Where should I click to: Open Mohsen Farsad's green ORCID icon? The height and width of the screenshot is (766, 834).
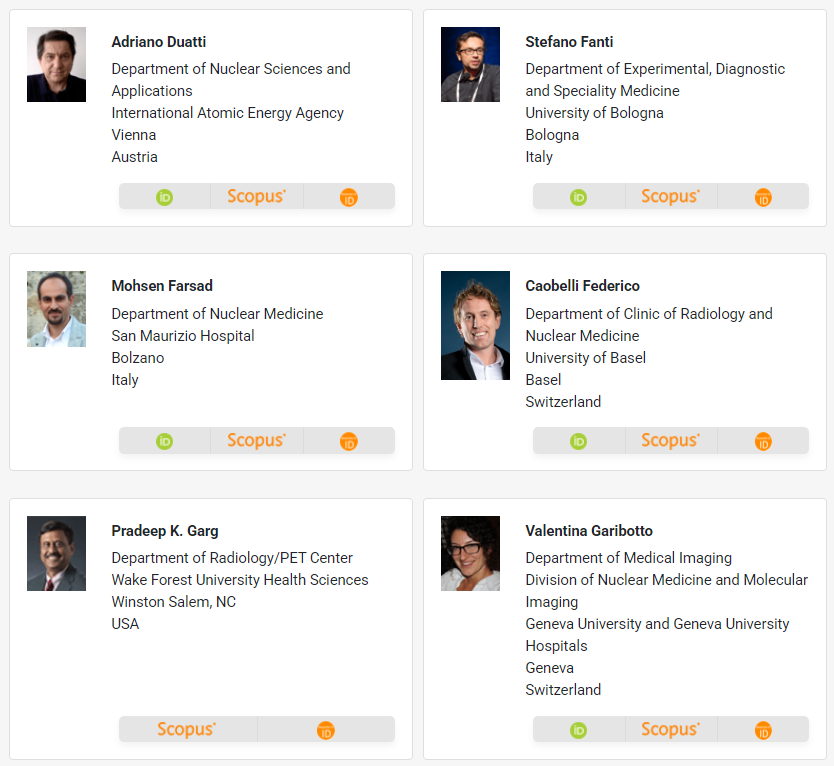tap(164, 442)
